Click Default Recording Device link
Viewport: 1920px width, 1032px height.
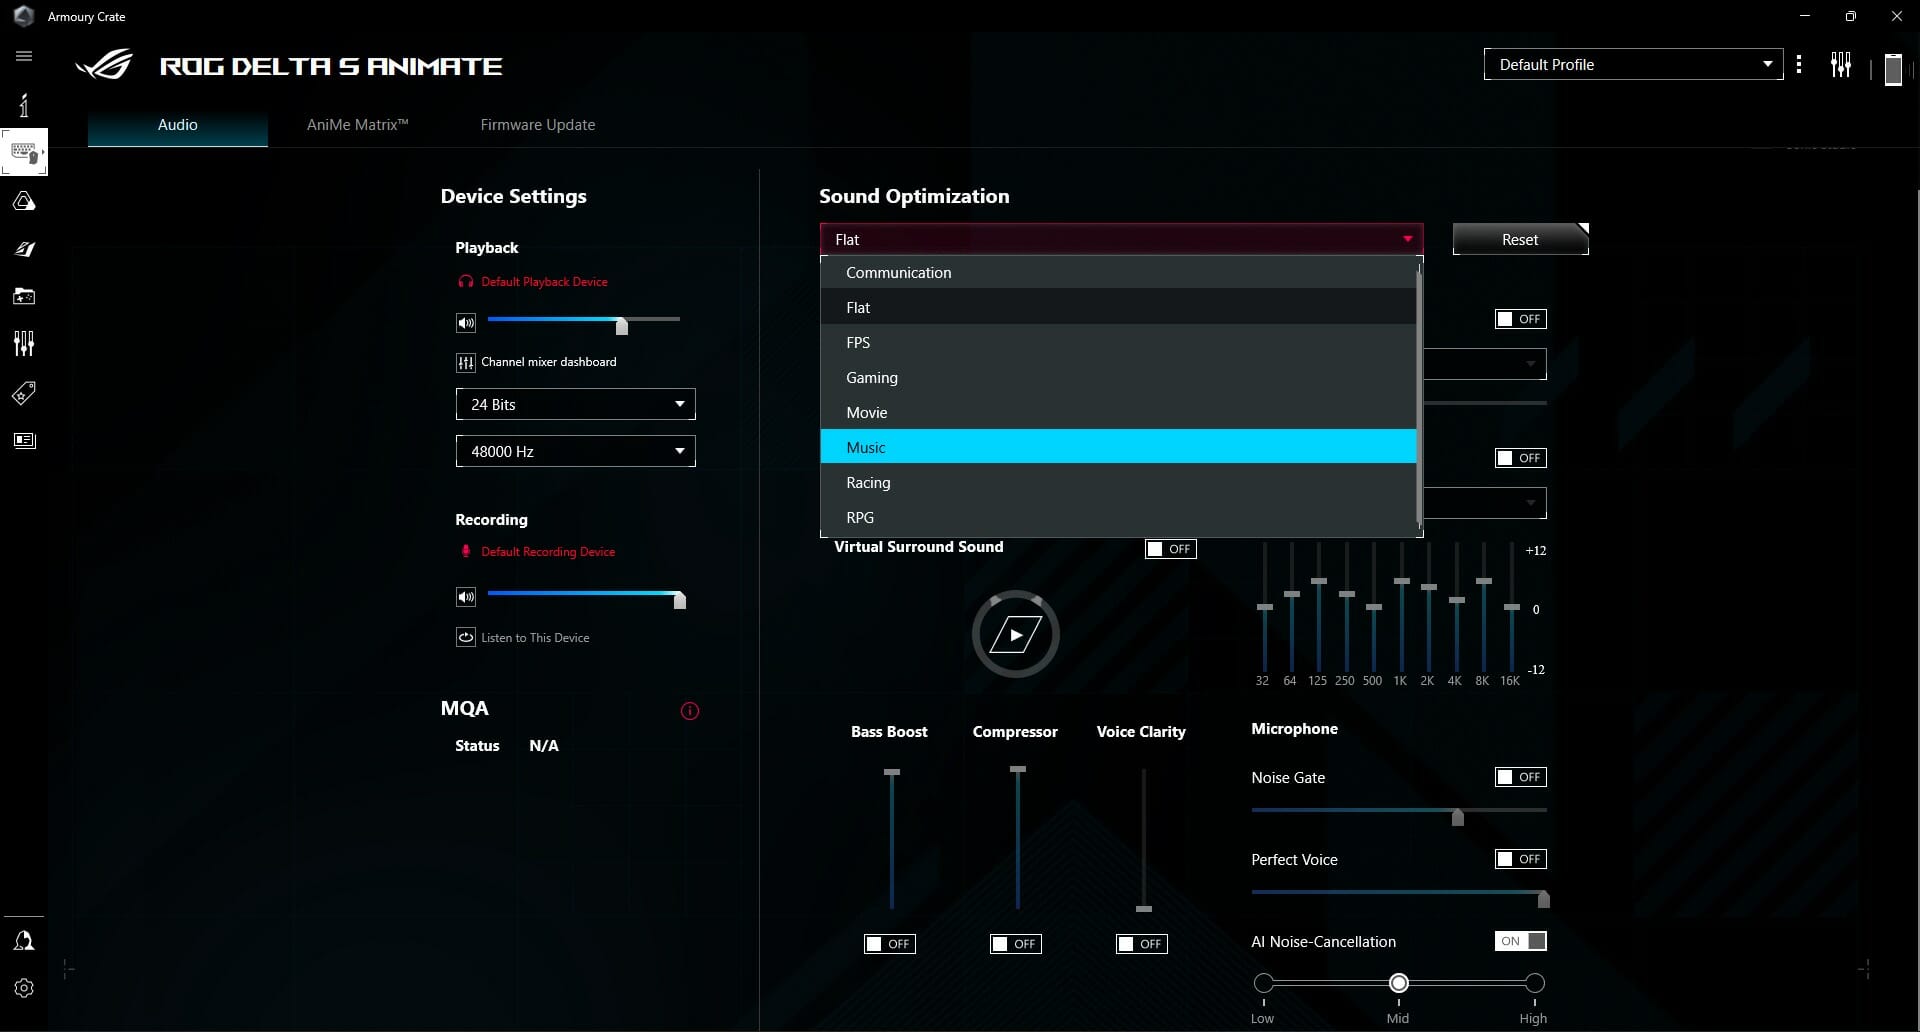548,552
